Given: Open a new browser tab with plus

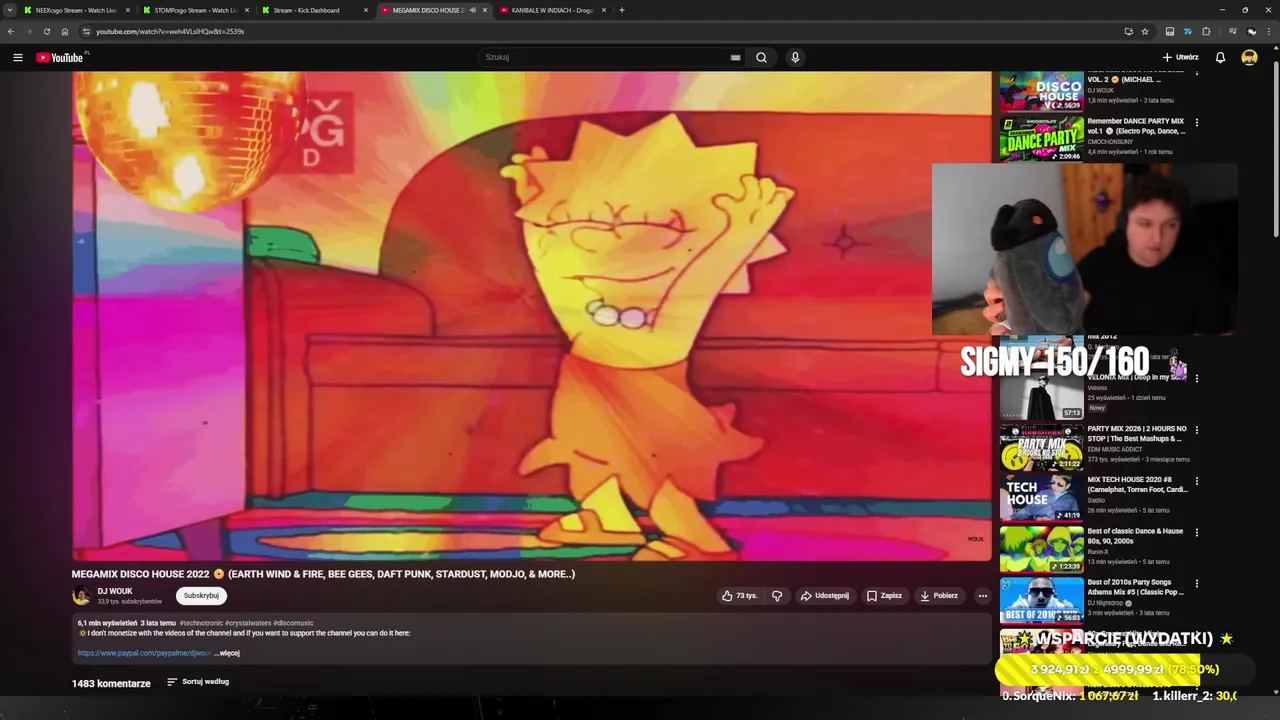Looking at the screenshot, I should point(622,10).
